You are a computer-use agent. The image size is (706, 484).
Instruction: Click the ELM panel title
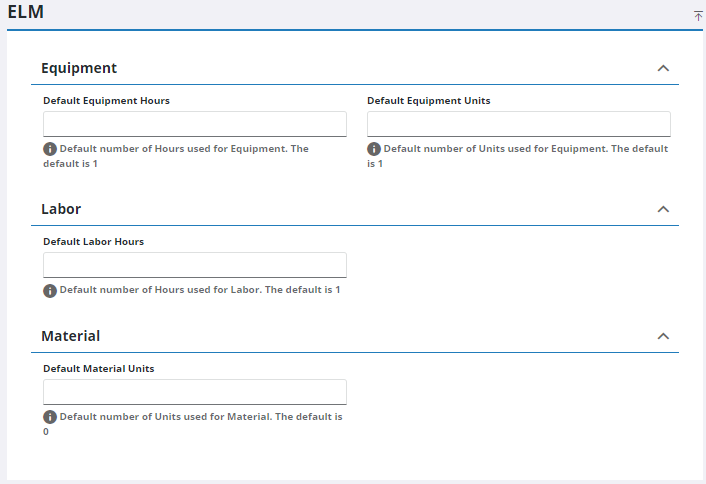point(25,13)
